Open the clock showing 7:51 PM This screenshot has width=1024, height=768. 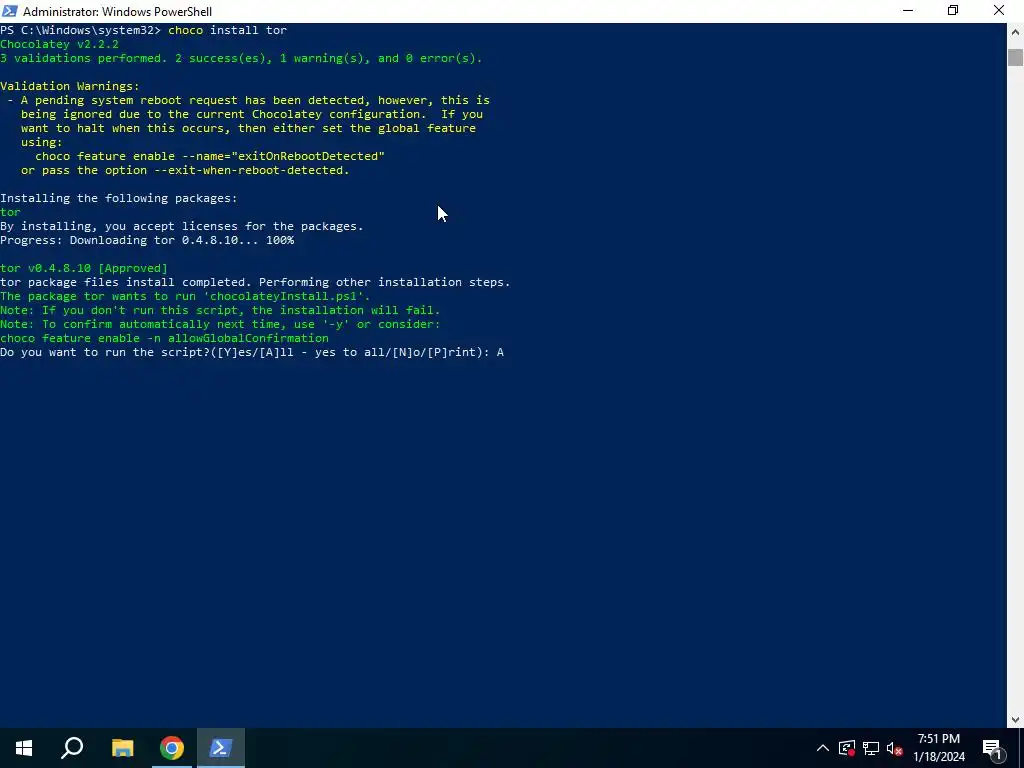(x=938, y=748)
